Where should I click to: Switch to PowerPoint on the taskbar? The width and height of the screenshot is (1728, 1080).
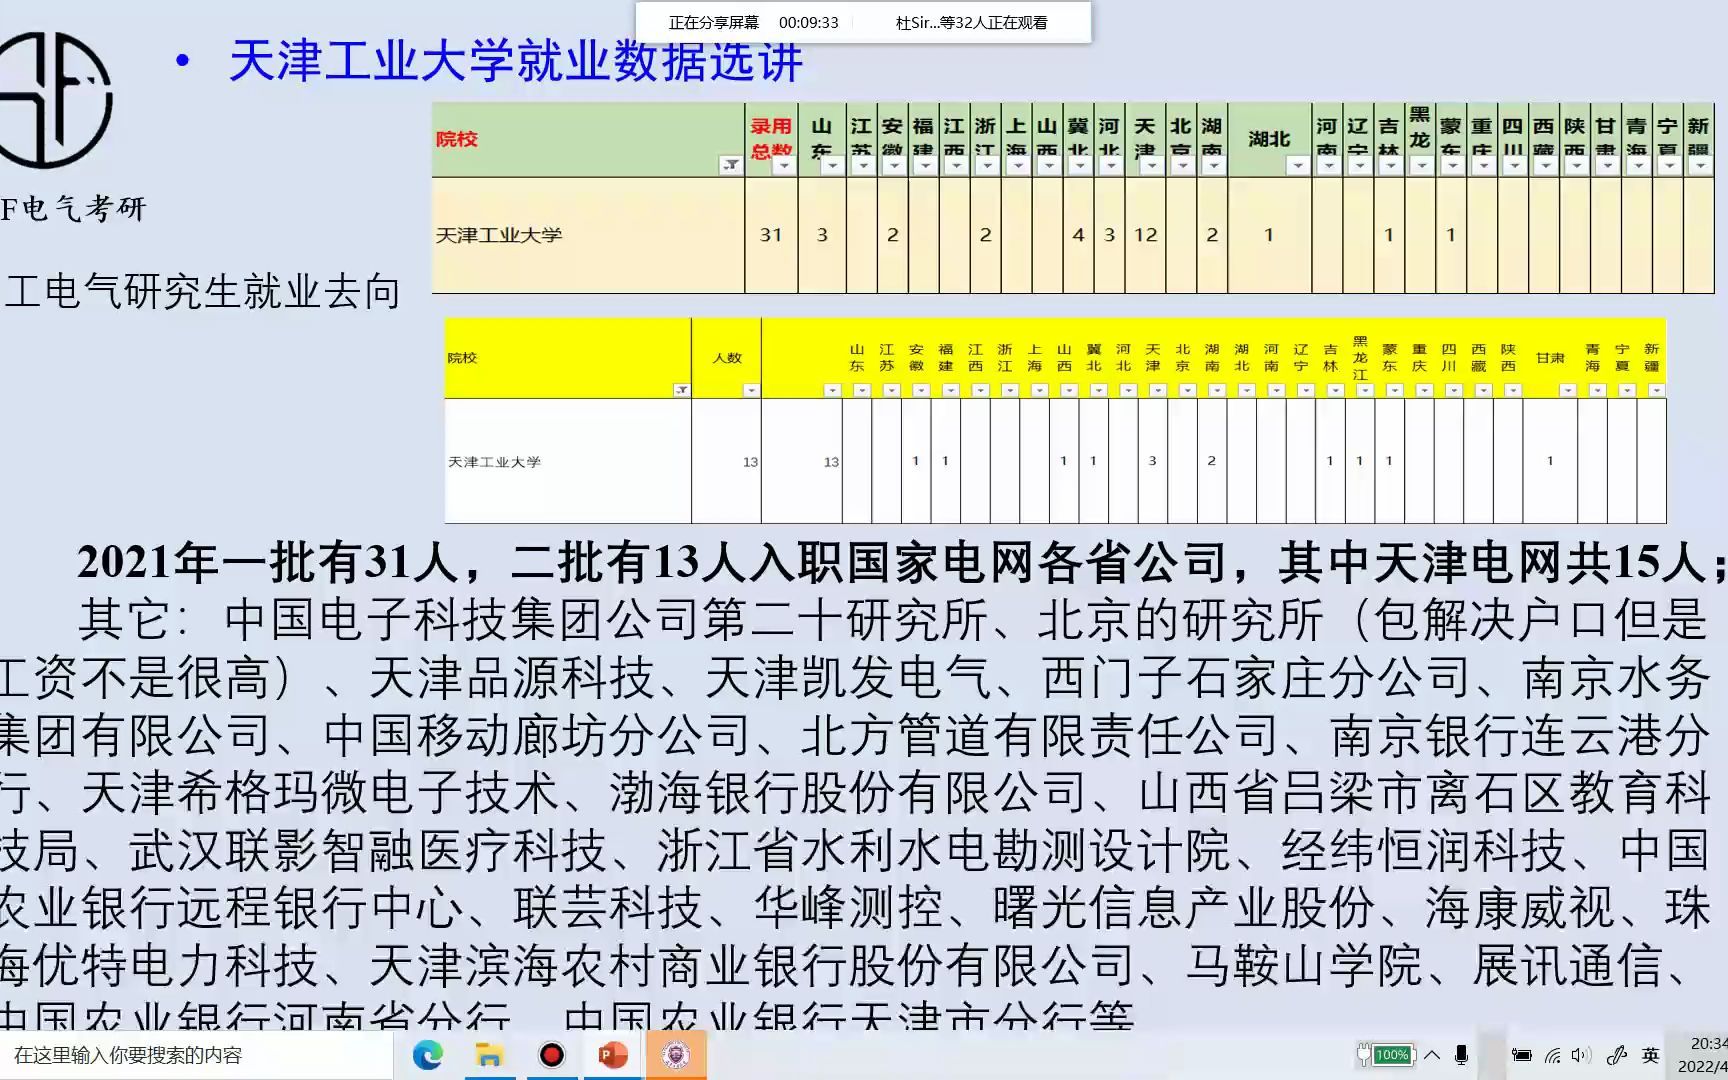[x=613, y=1055]
